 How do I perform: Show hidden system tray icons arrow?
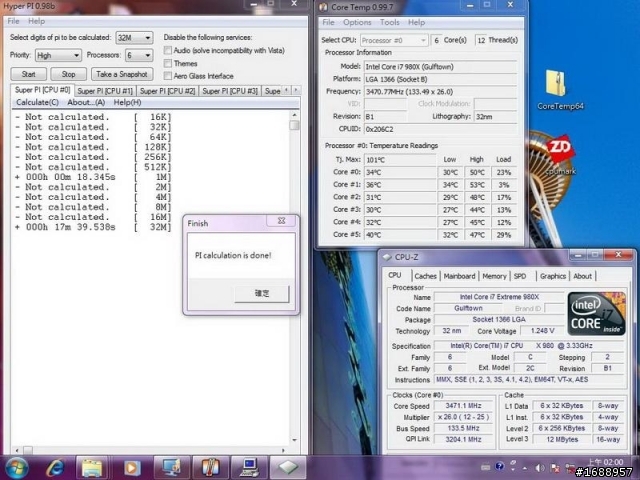point(525,468)
